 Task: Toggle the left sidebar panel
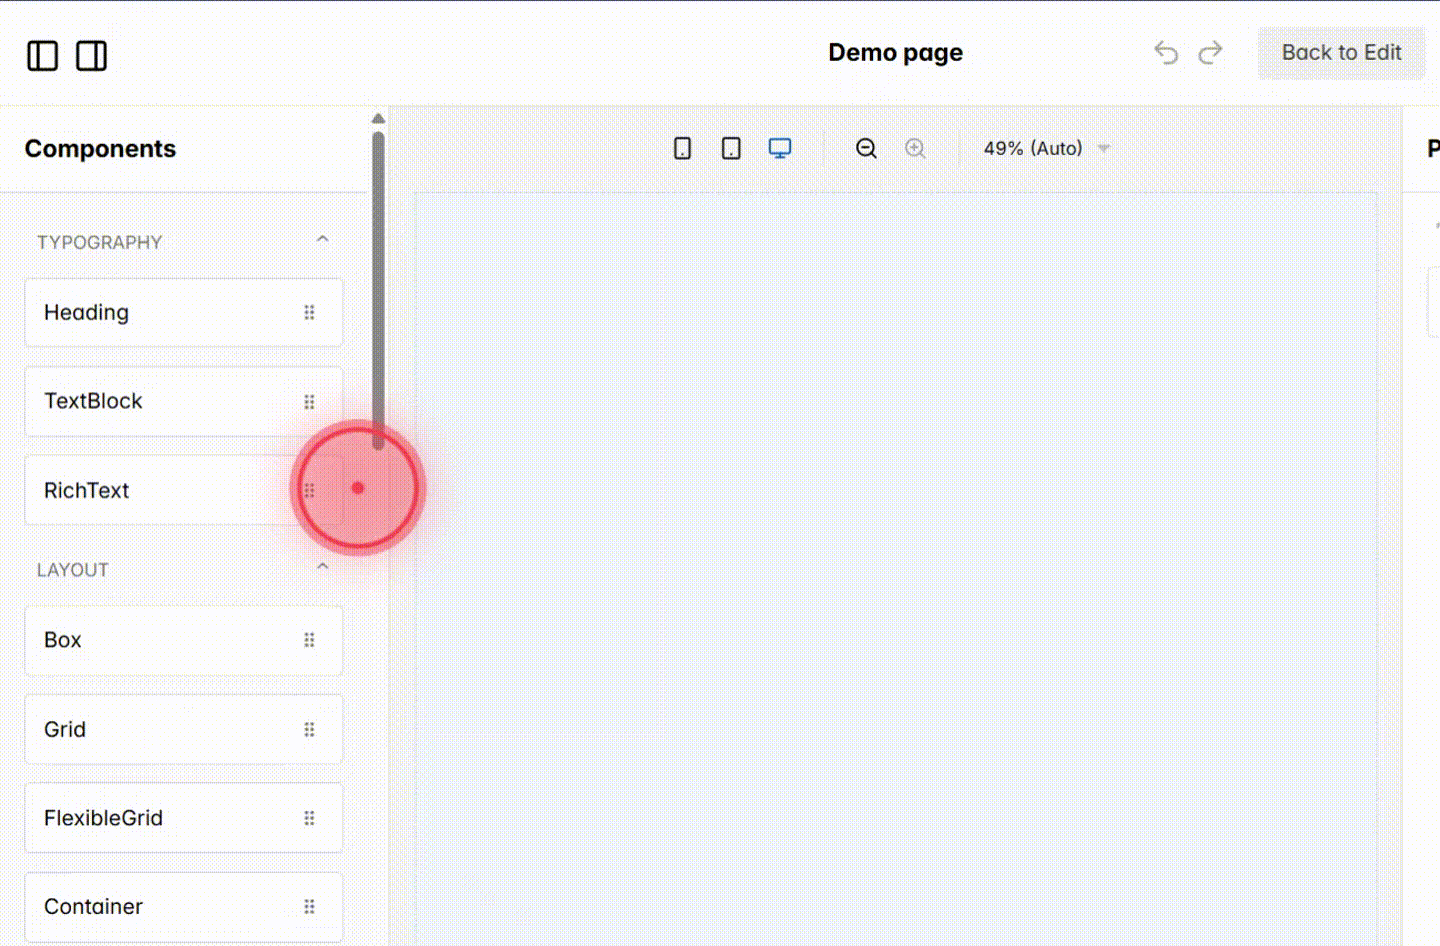click(42, 56)
